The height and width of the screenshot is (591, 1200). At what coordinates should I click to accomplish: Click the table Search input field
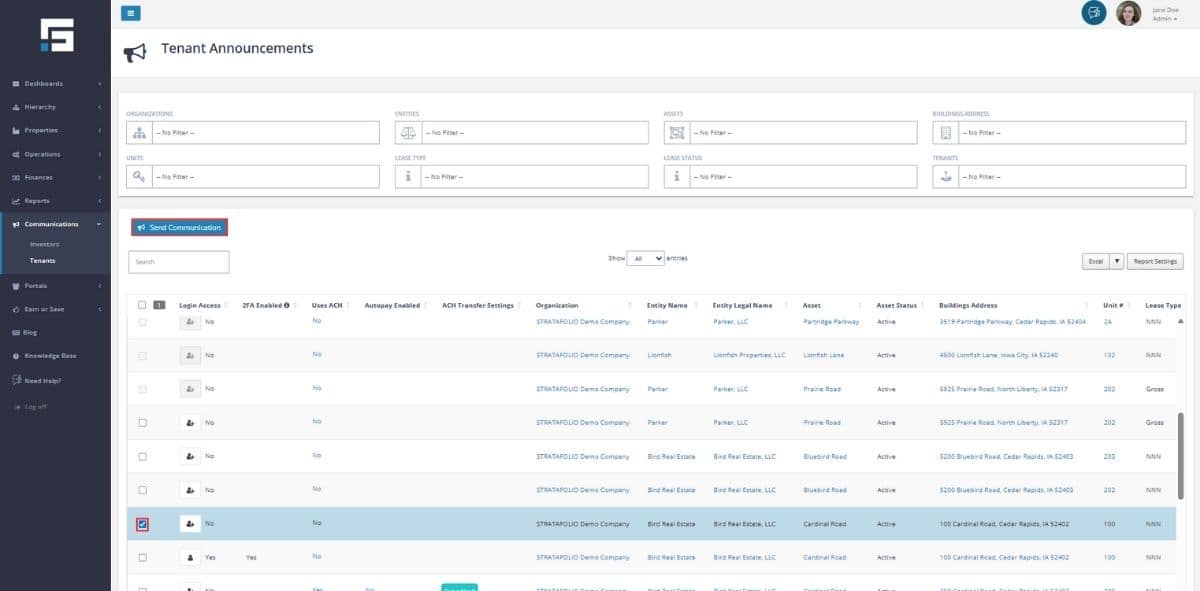pyautogui.click(x=179, y=262)
